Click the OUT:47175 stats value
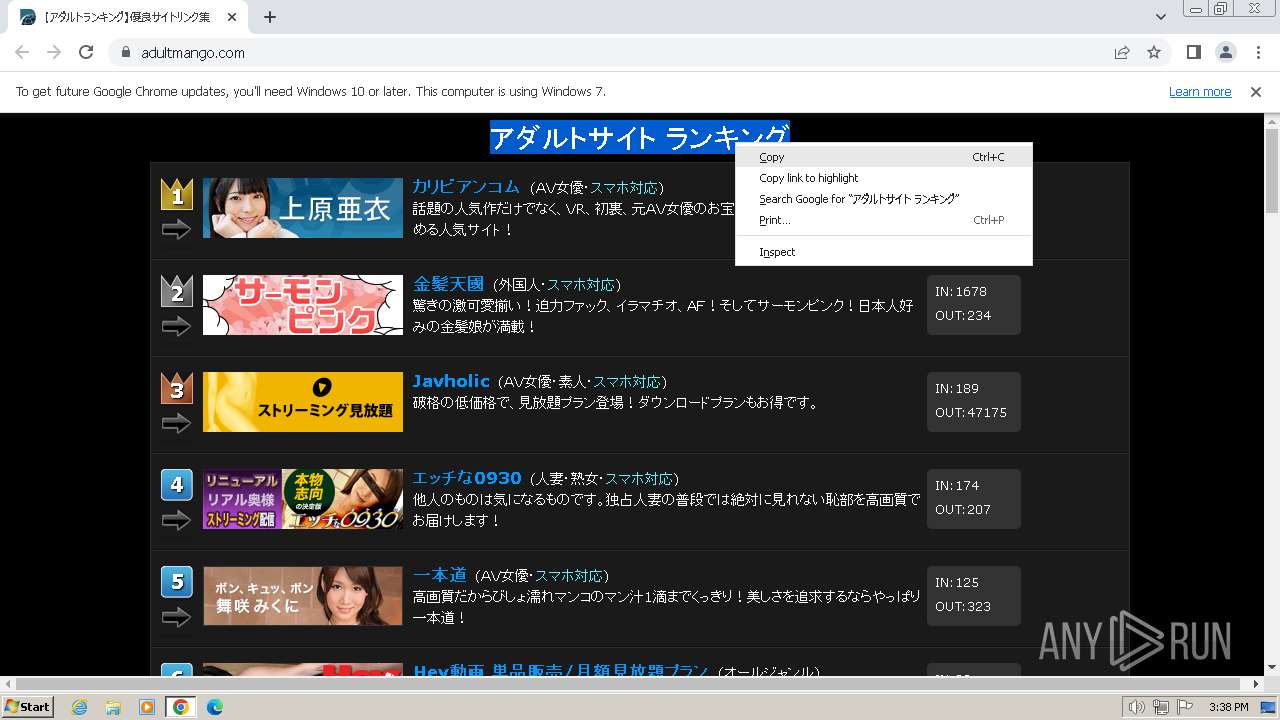 point(971,413)
